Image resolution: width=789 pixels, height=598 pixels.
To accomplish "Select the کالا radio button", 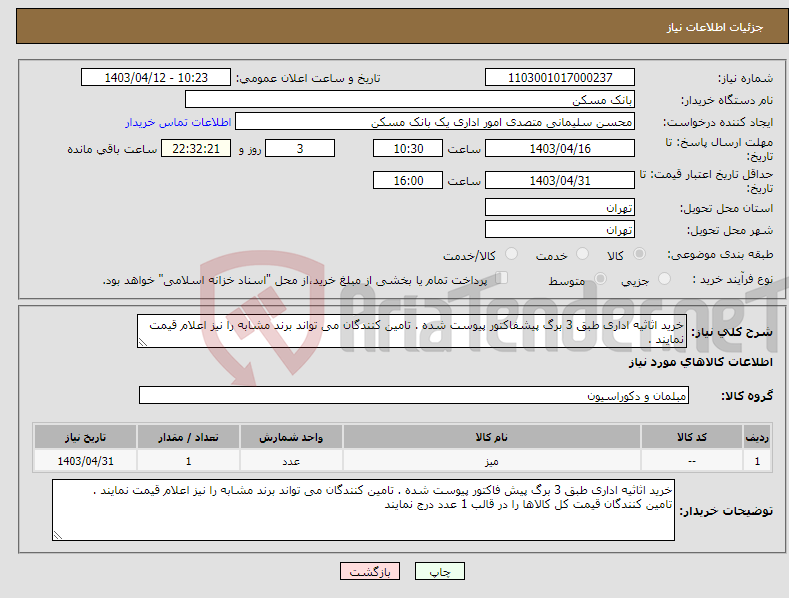I will coord(639,254).
